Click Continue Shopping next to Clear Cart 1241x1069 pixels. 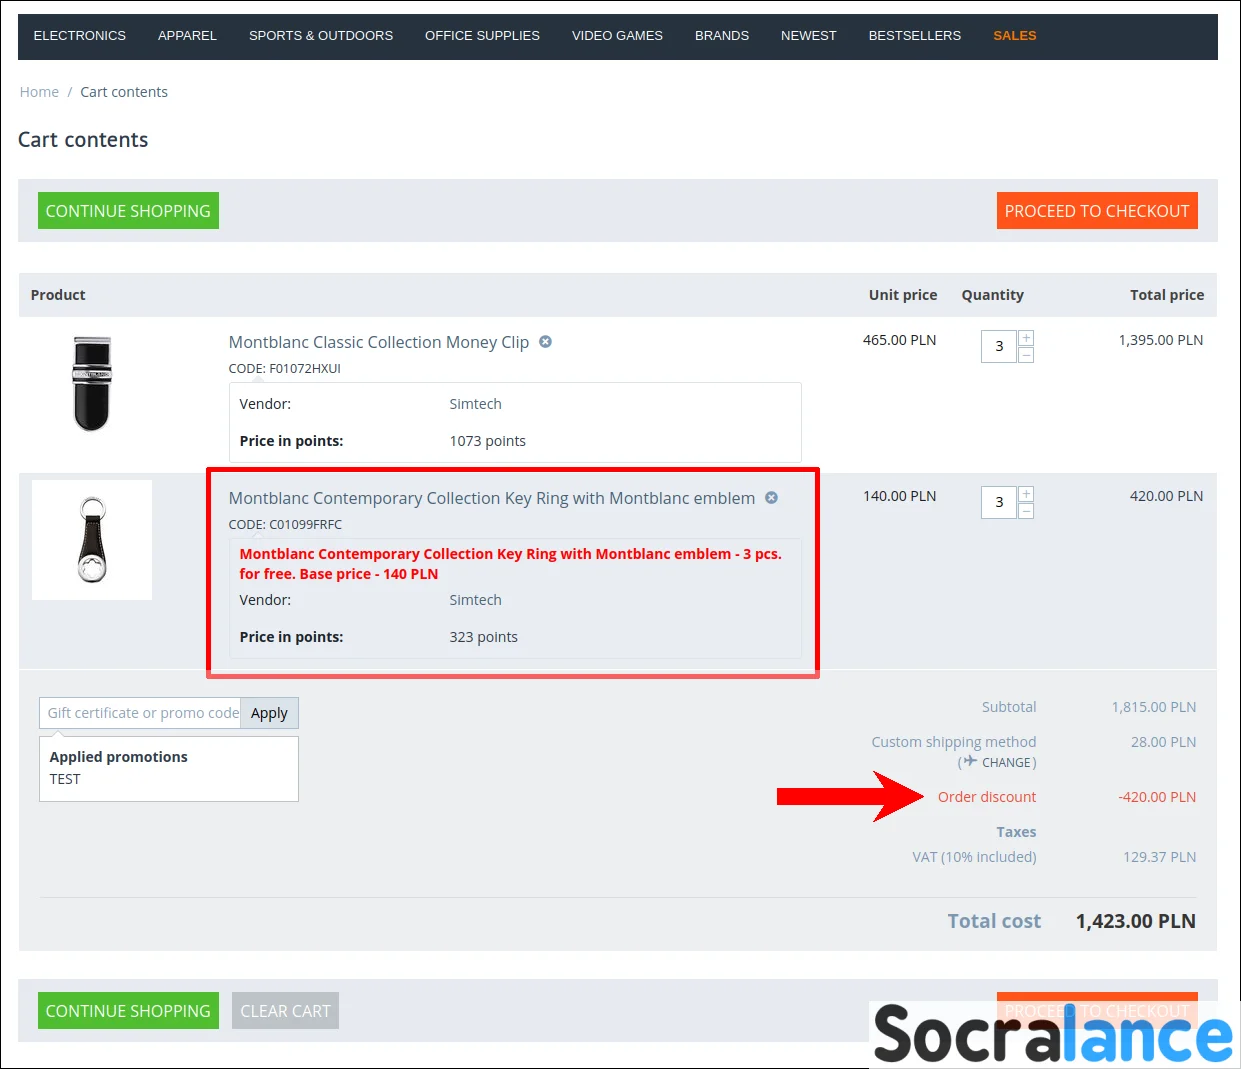click(128, 1011)
